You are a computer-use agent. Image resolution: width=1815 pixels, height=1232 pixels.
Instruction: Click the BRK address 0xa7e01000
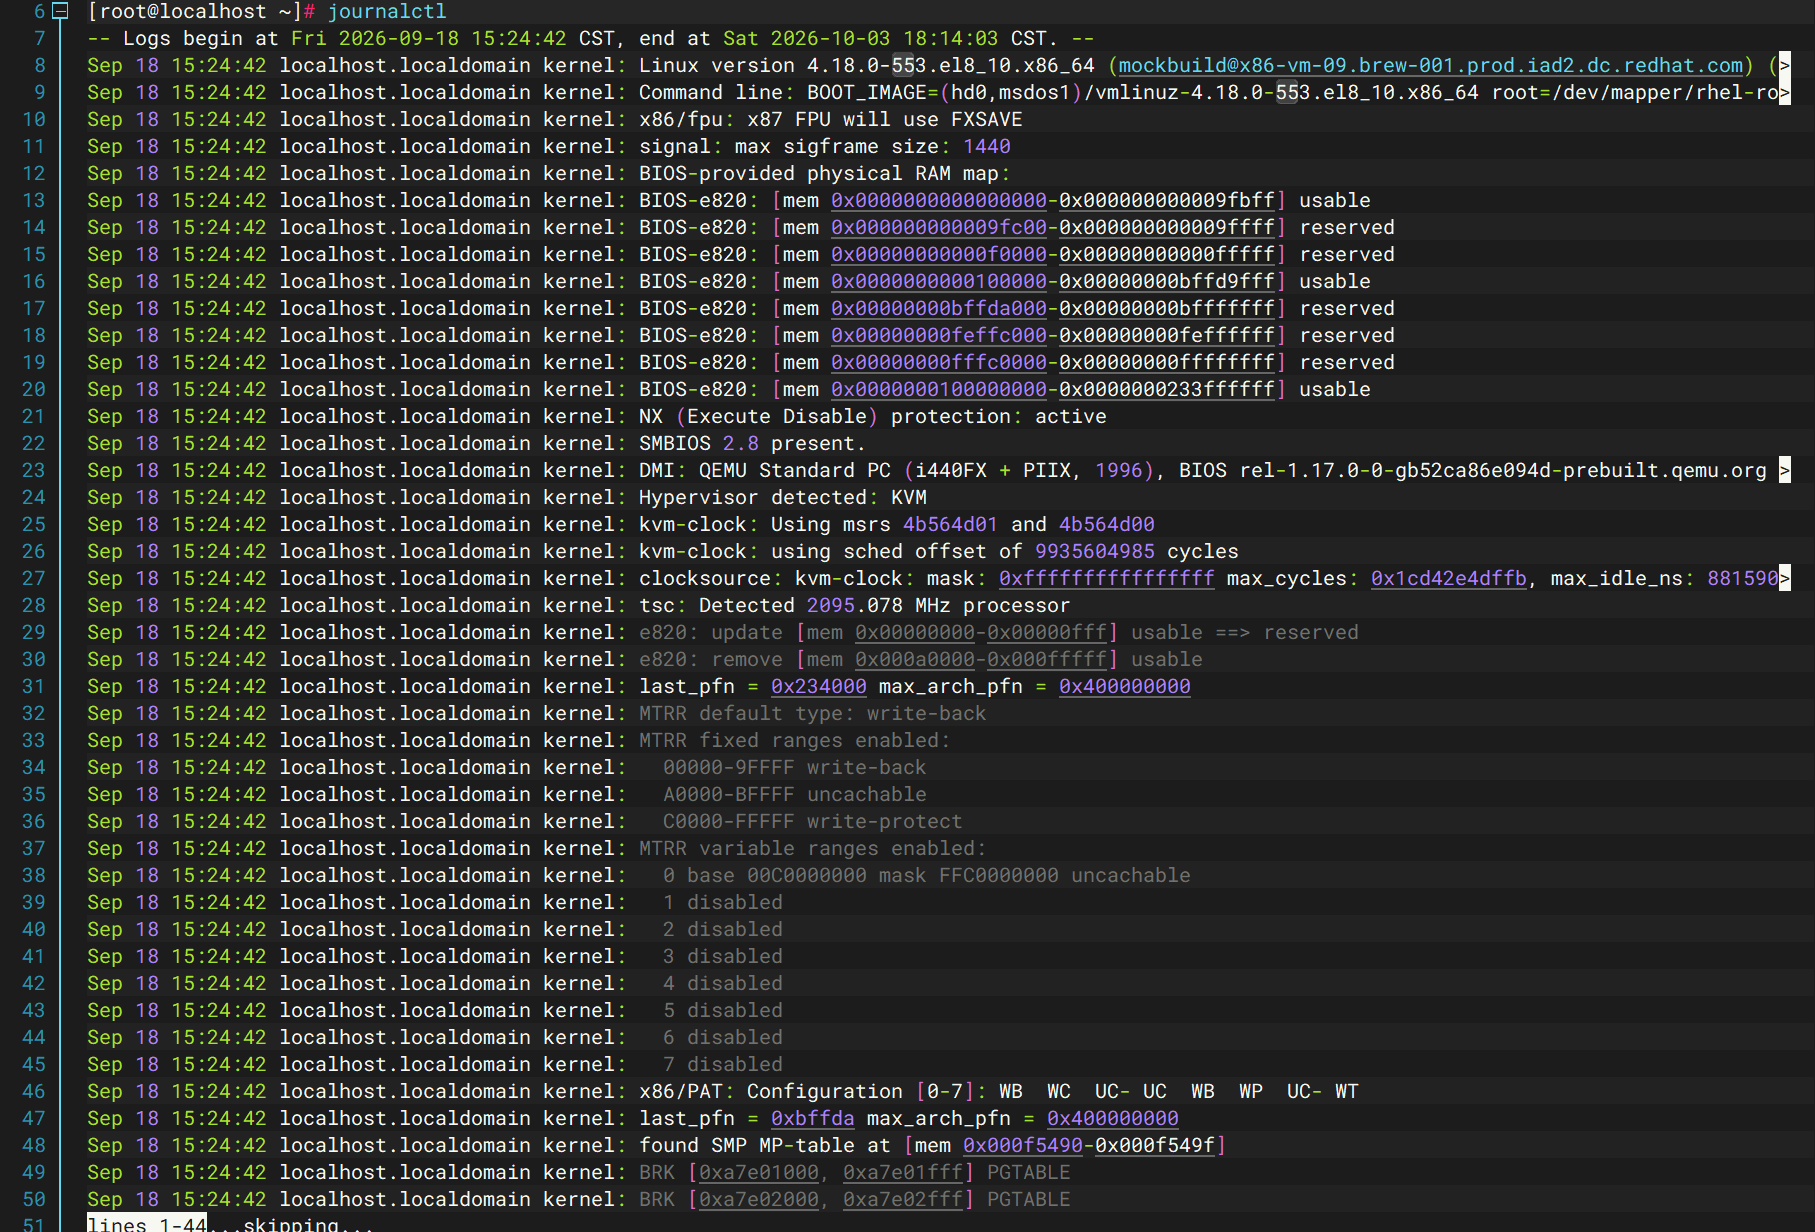click(x=759, y=1172)
